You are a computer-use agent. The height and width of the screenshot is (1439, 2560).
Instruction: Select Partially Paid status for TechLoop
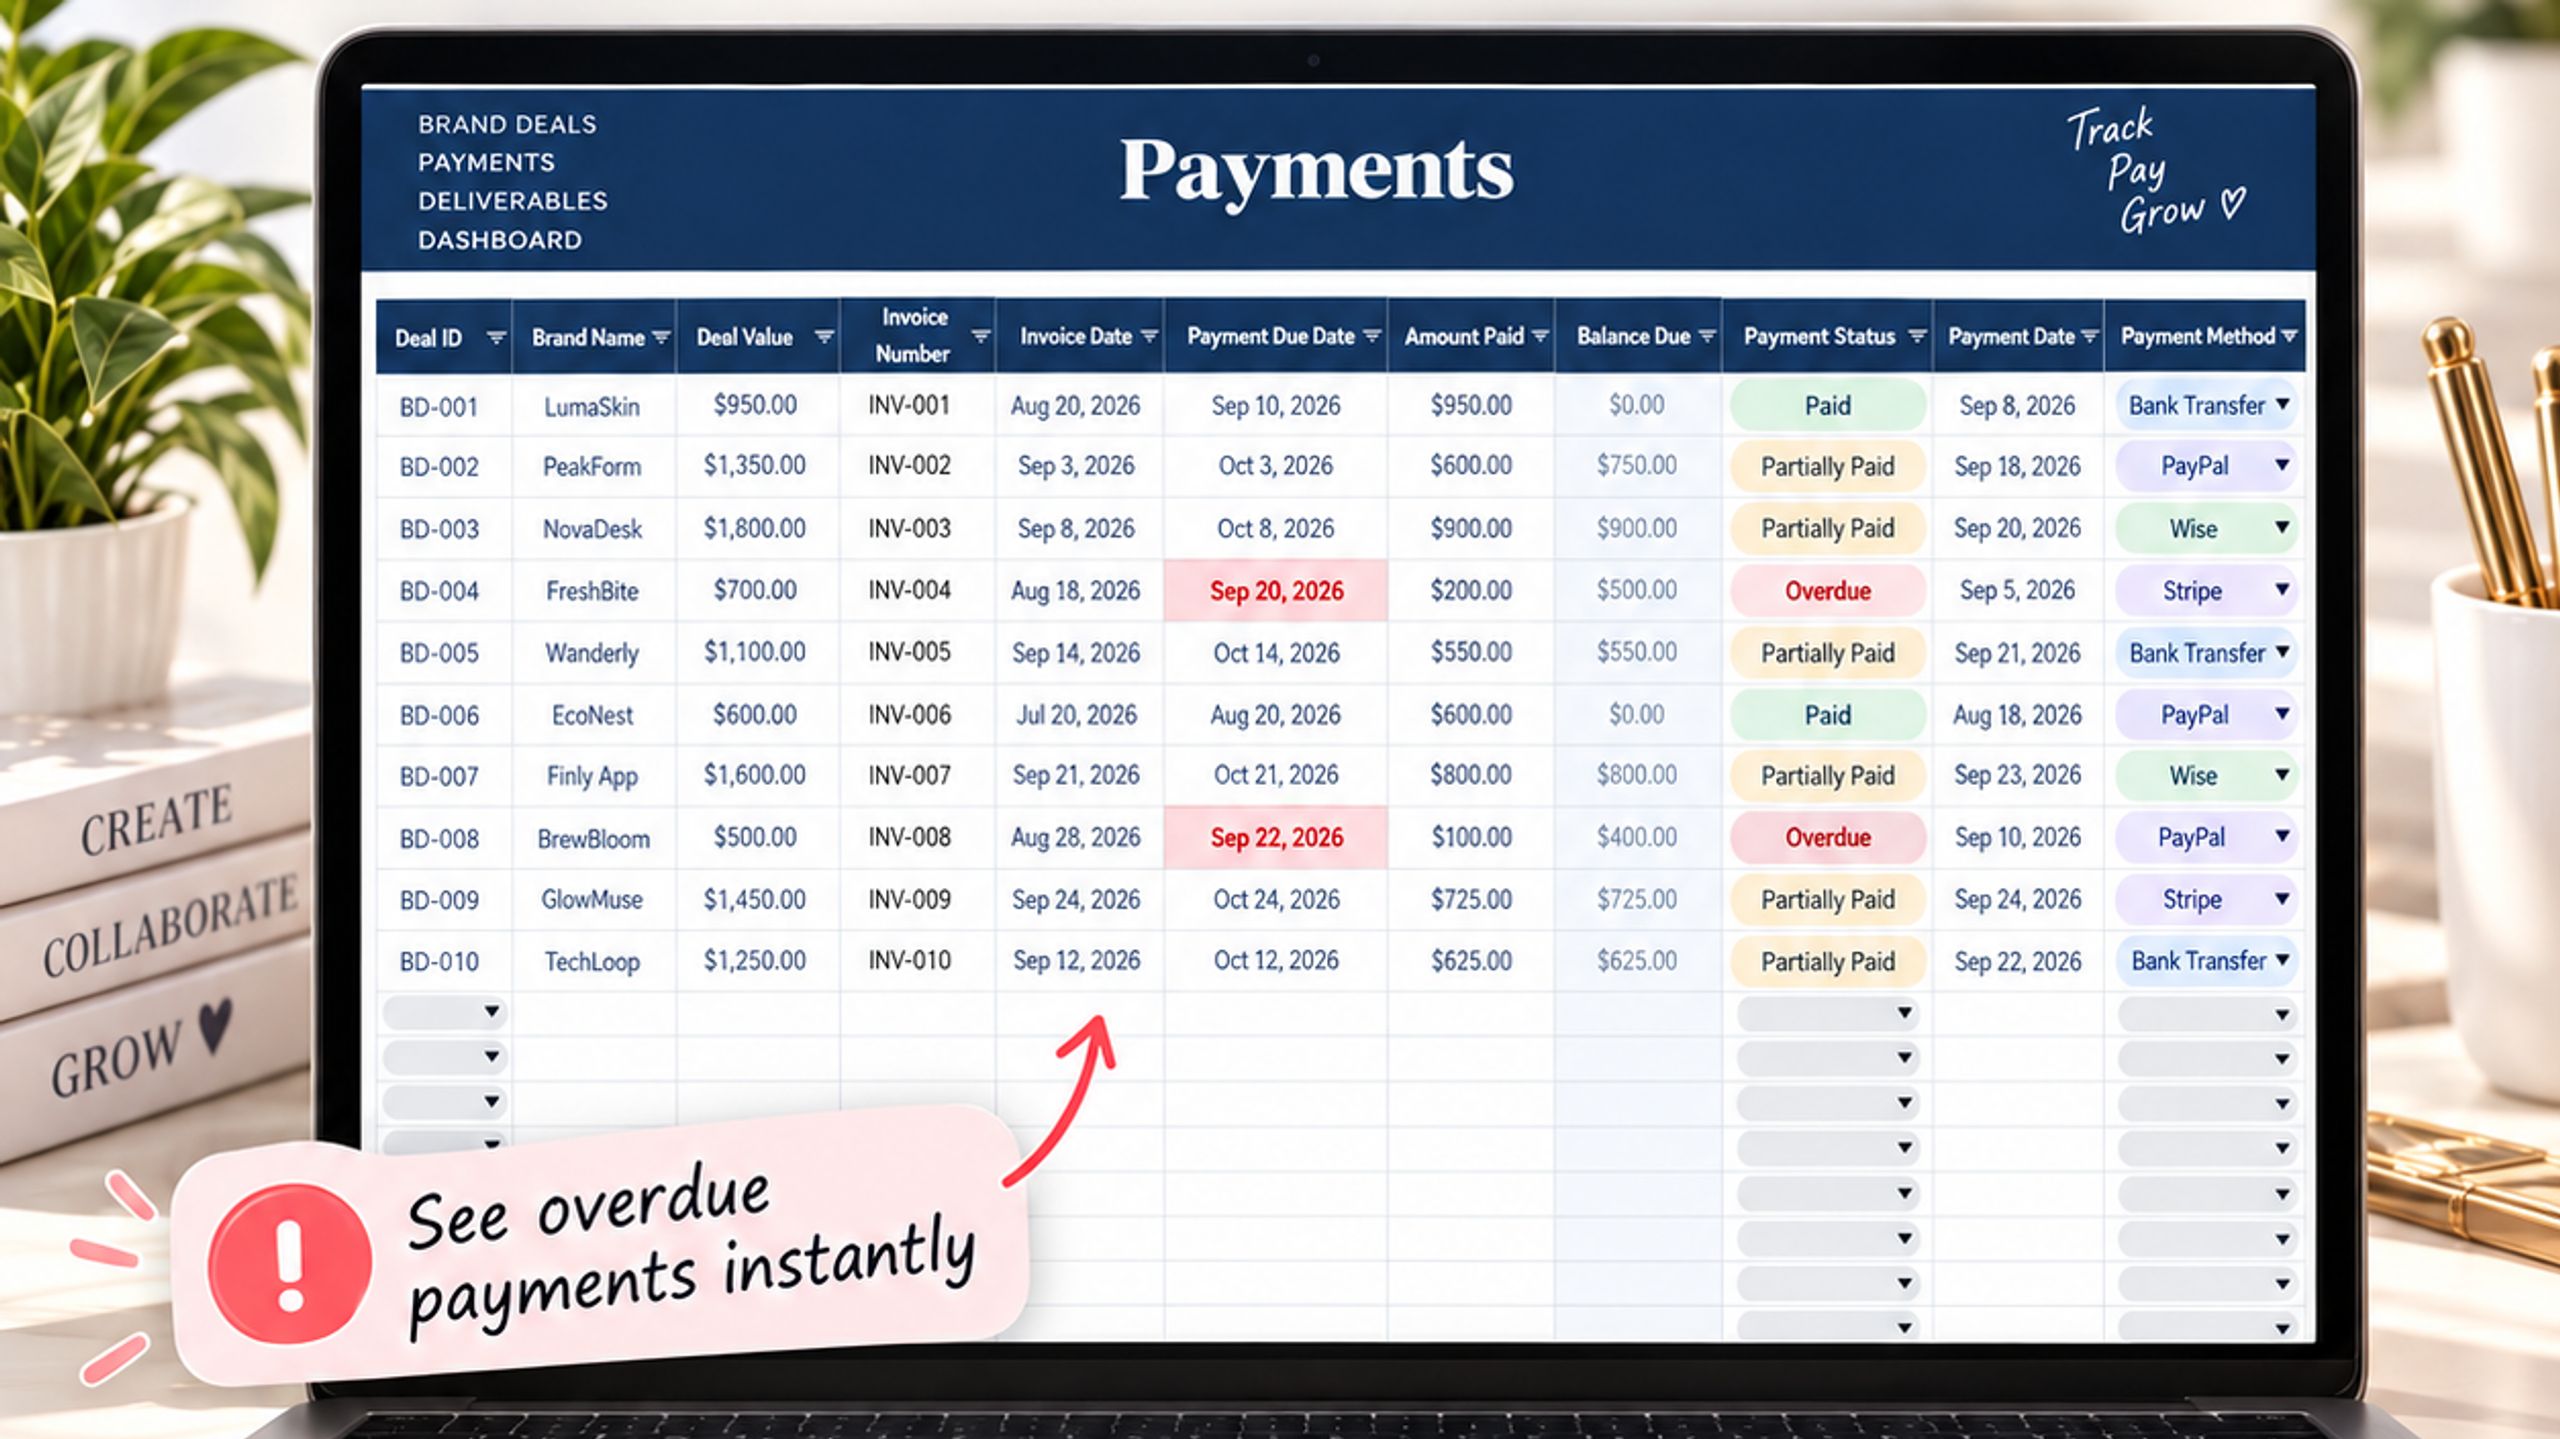[x=1827, y=962]
